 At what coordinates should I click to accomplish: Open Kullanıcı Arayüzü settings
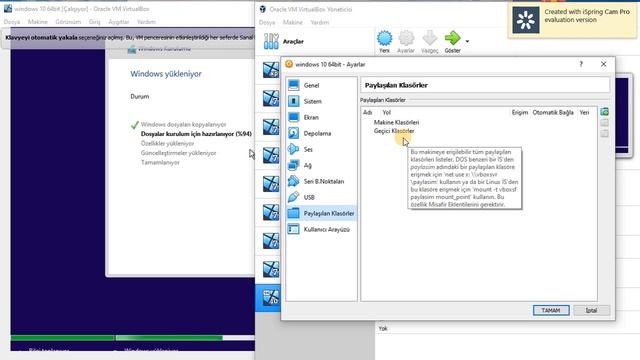pyautogui.click(x=321, y=229)
